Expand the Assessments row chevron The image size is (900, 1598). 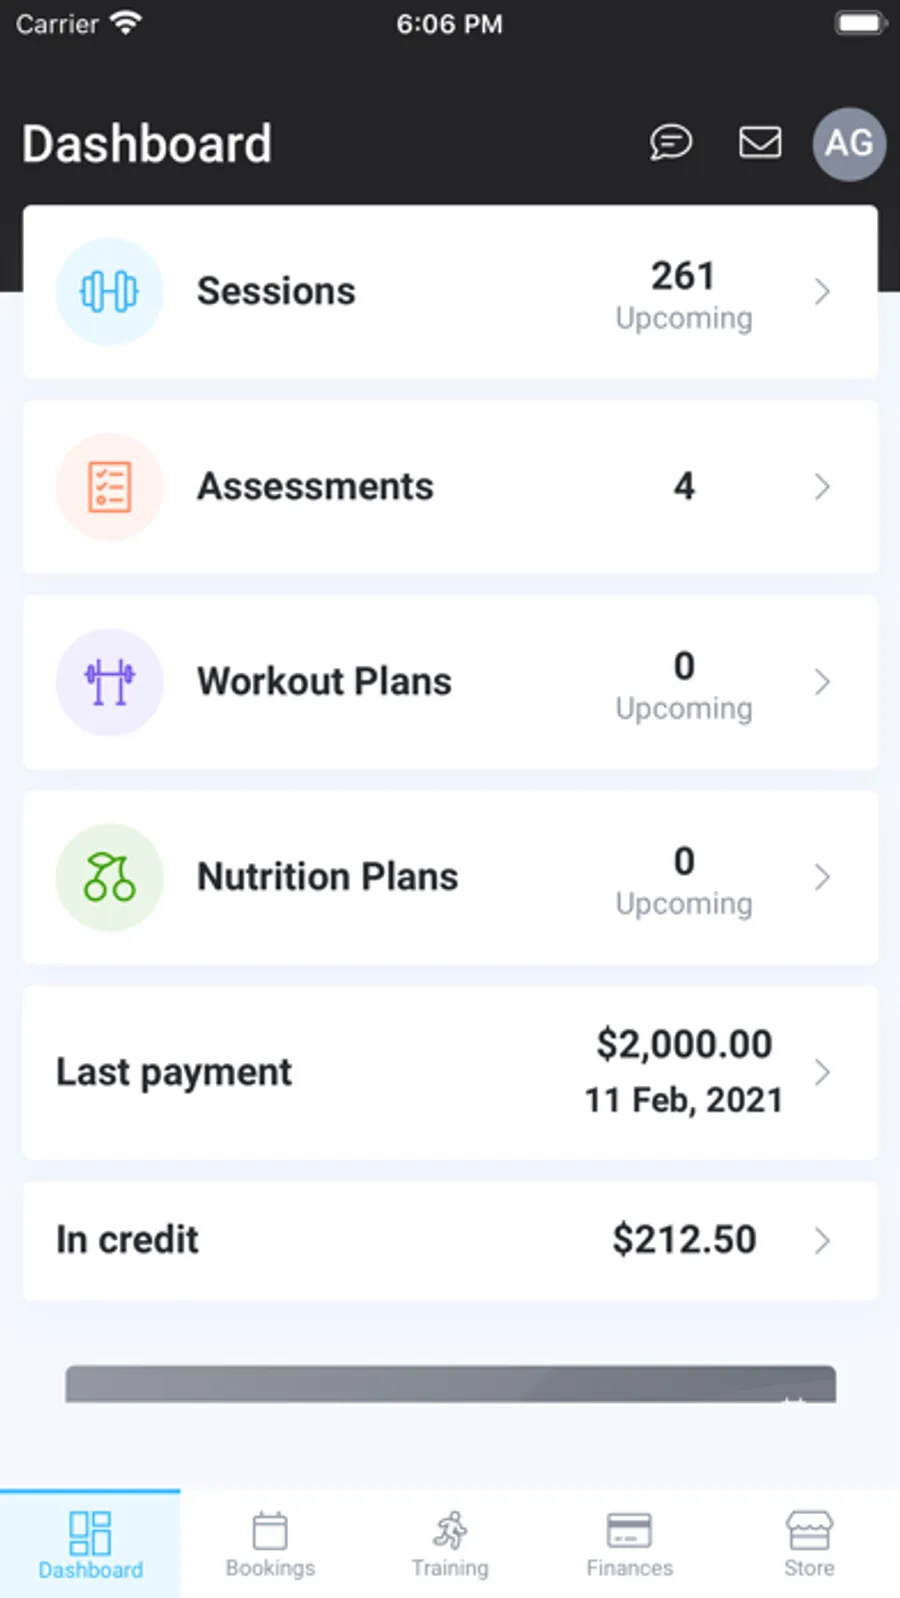click(822, 487)
